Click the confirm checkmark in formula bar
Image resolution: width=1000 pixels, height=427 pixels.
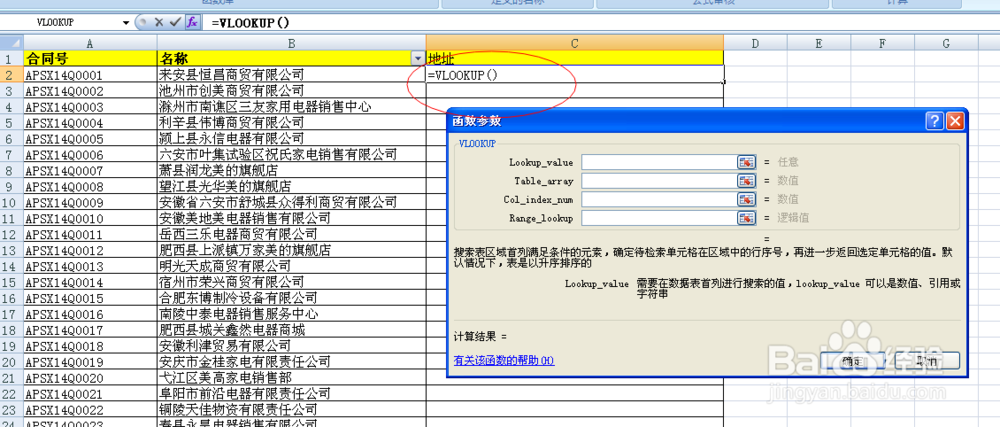pyautogui.click(x=175, y=22)
